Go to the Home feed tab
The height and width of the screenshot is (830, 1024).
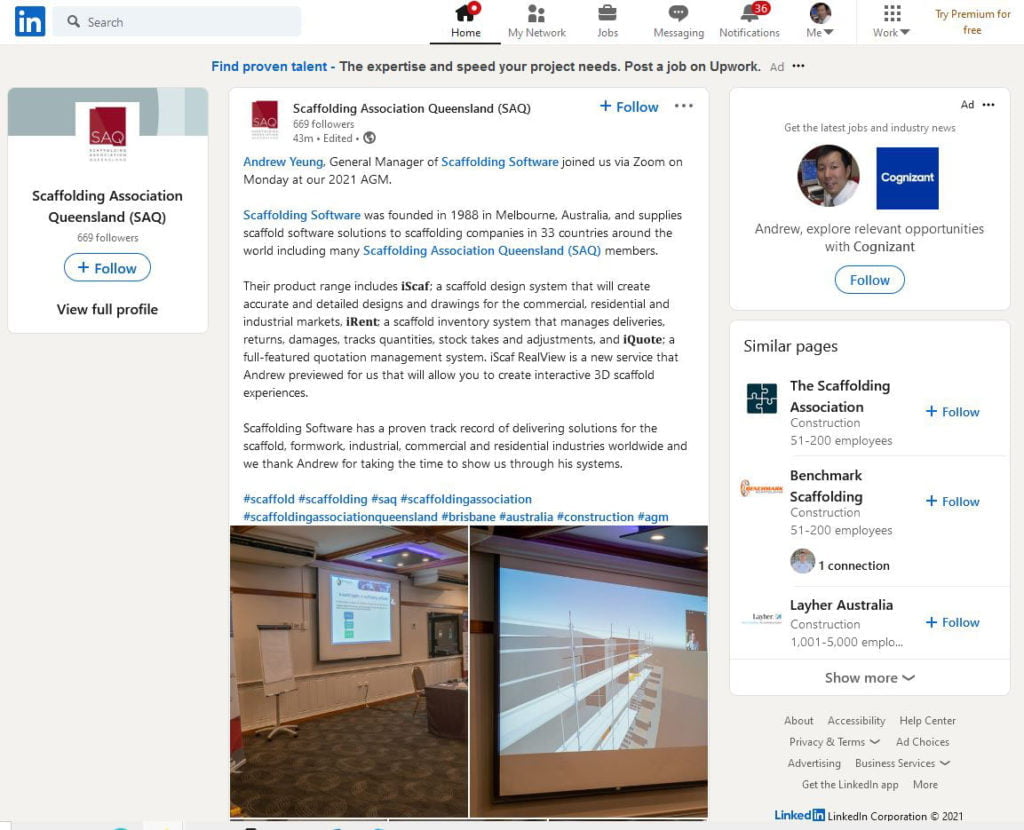point(465,22)
